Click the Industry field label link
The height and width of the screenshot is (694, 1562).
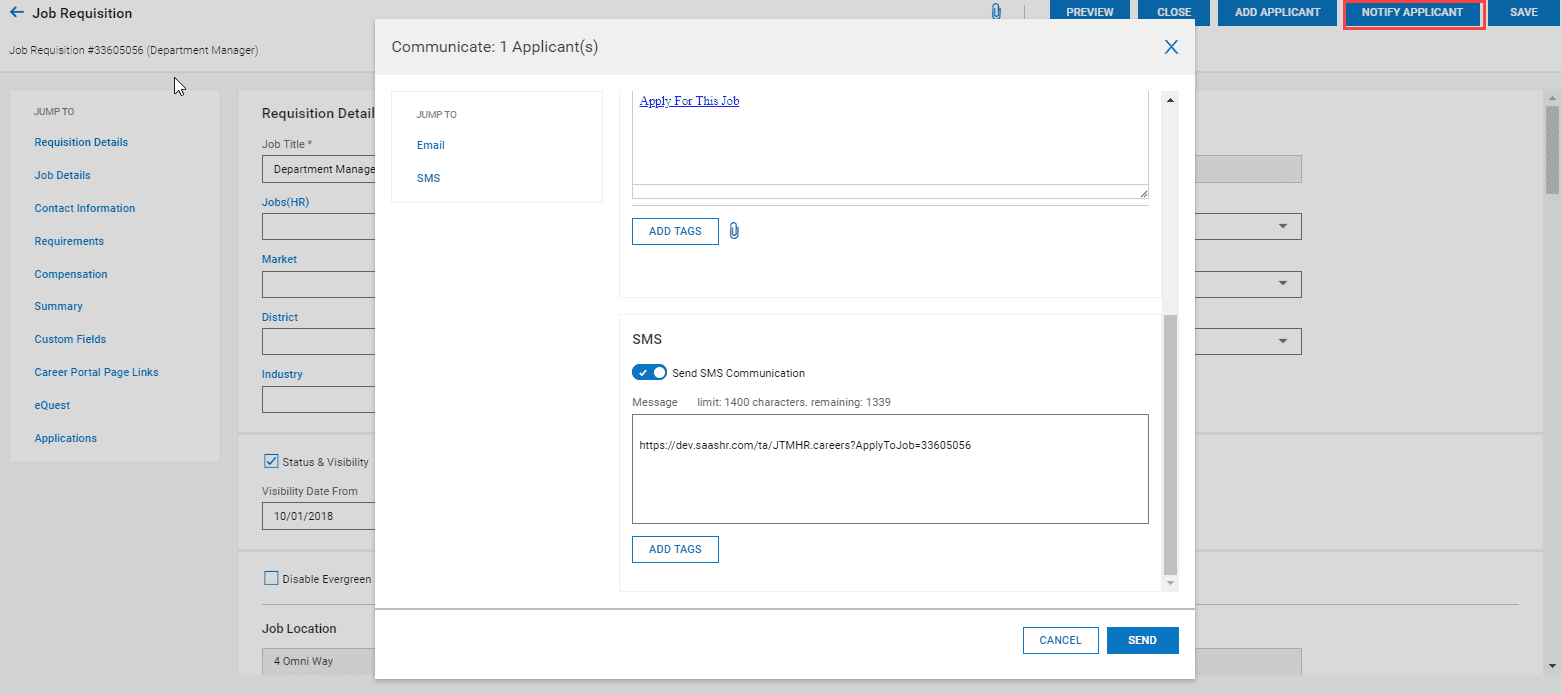point(282,374)
